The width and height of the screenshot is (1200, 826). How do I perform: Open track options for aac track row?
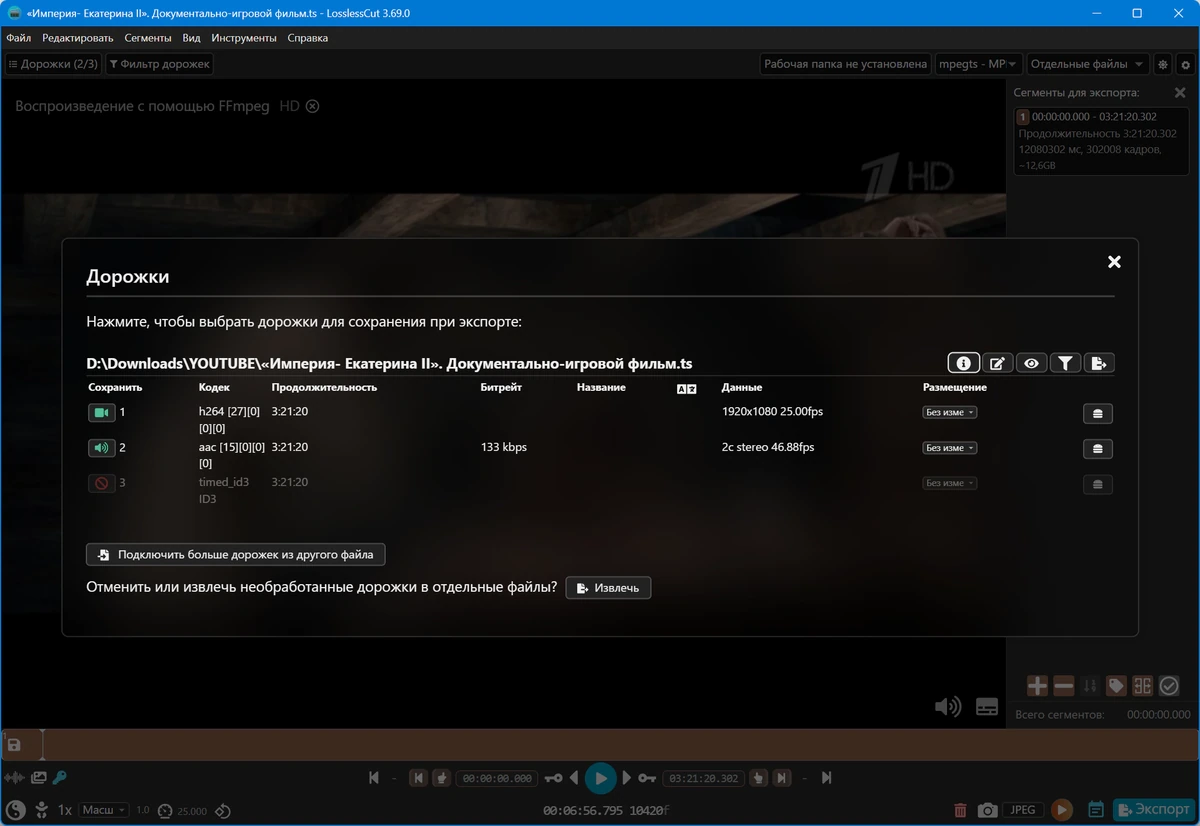(x=1098, y=449)
